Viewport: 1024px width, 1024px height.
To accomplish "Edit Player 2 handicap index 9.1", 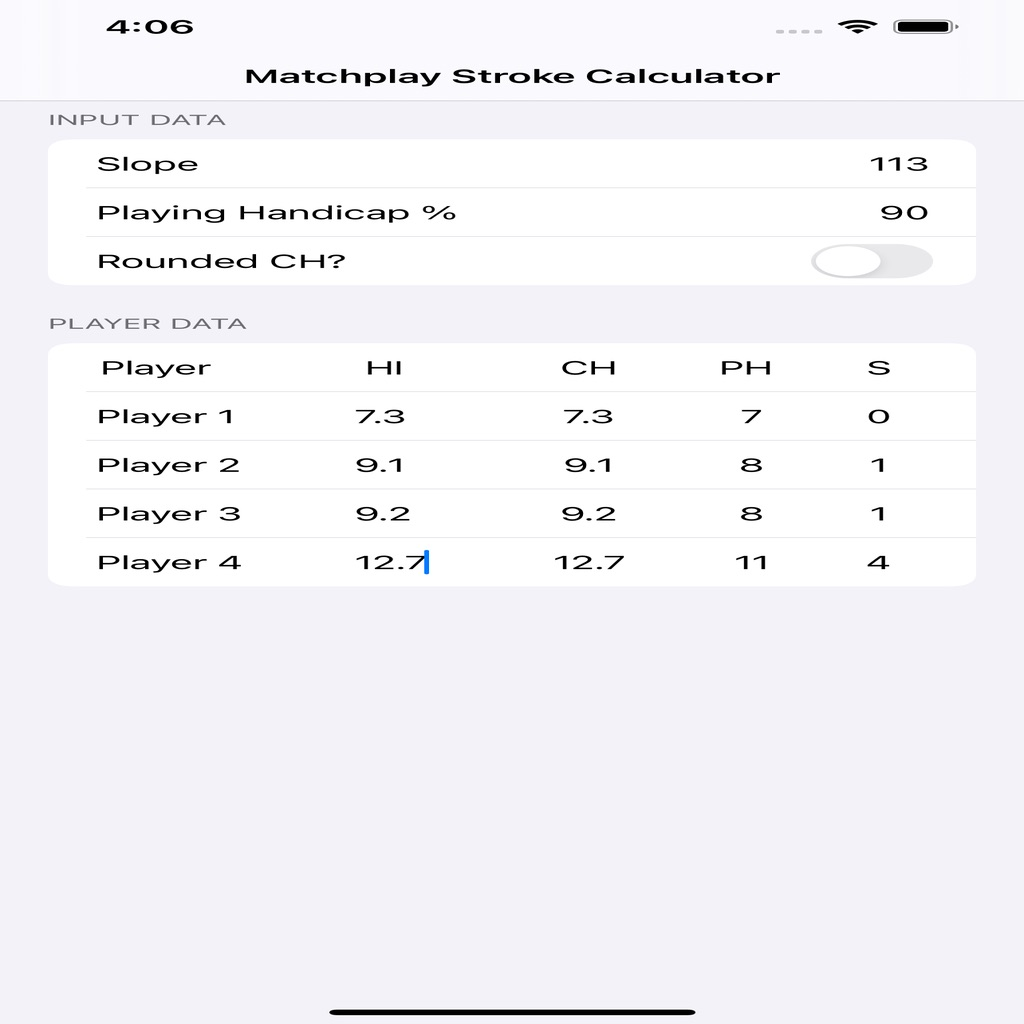I will (379, 465).
